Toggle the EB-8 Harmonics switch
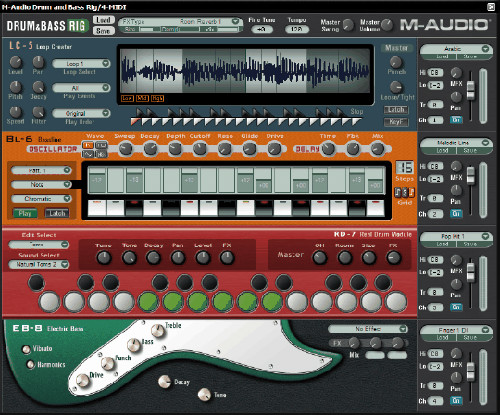Viewport: 500px width, 415px height. click(31, 365)
